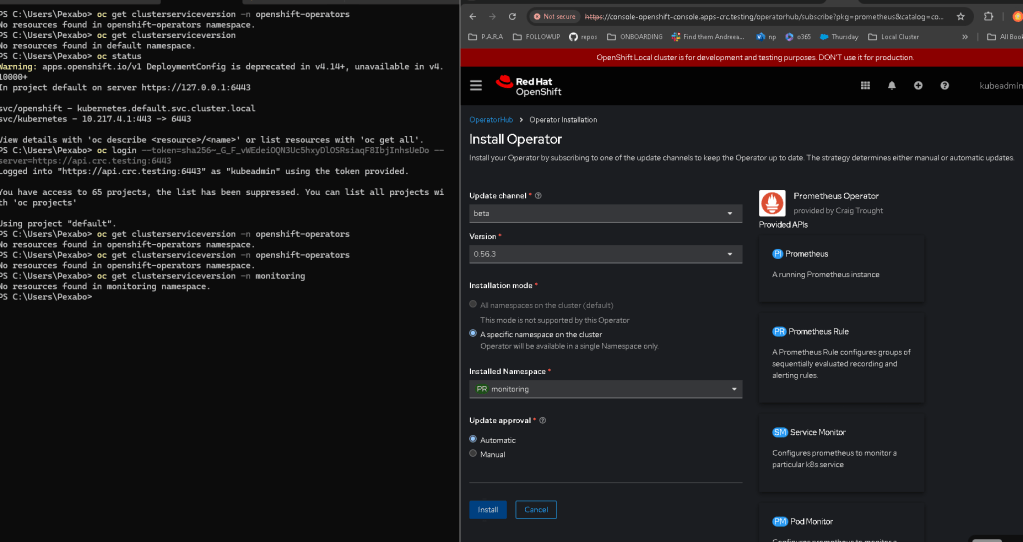Click the browser address bar URL

coord(763,16)
